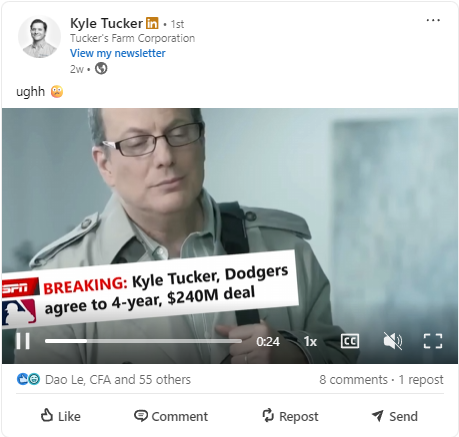Screen dimensions: 459x437
Task: Click the like reaction icon in the reactions summary
Action: click(x=22, y=379)
